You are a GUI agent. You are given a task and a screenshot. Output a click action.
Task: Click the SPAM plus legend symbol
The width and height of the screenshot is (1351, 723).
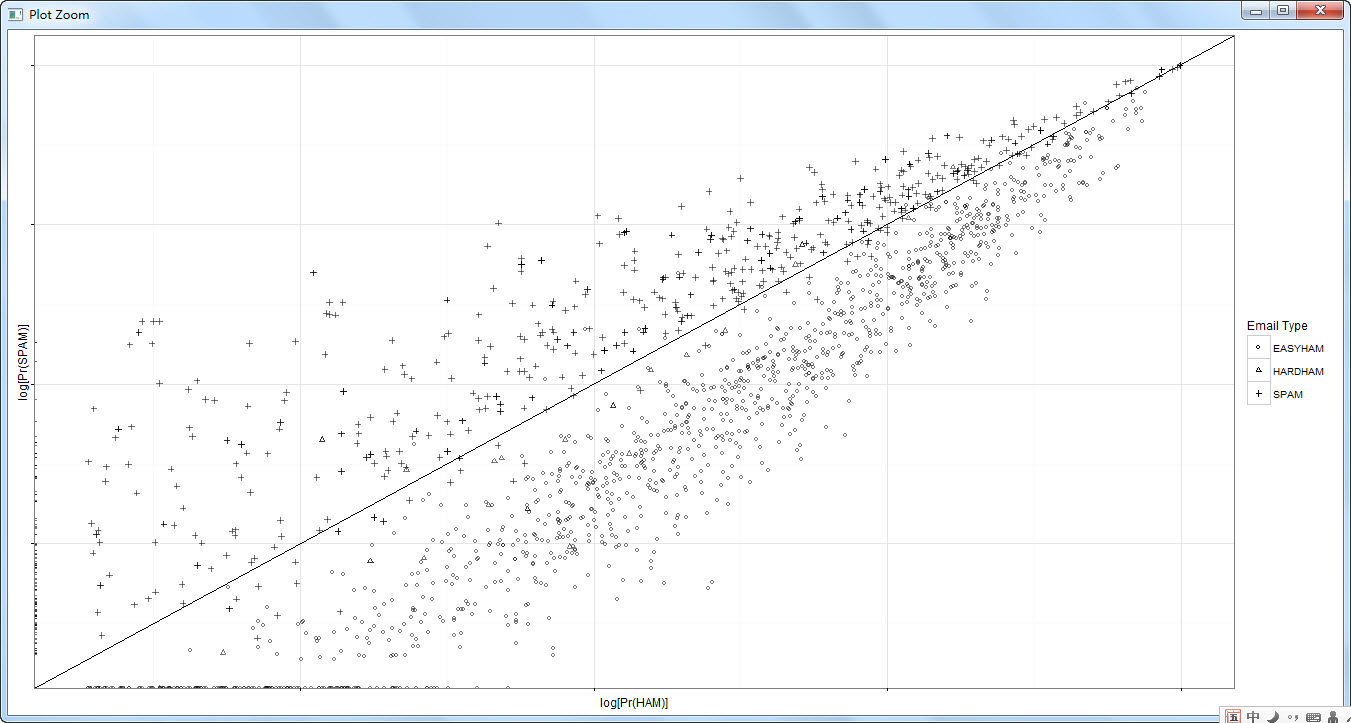click(x=1258, y=394)
